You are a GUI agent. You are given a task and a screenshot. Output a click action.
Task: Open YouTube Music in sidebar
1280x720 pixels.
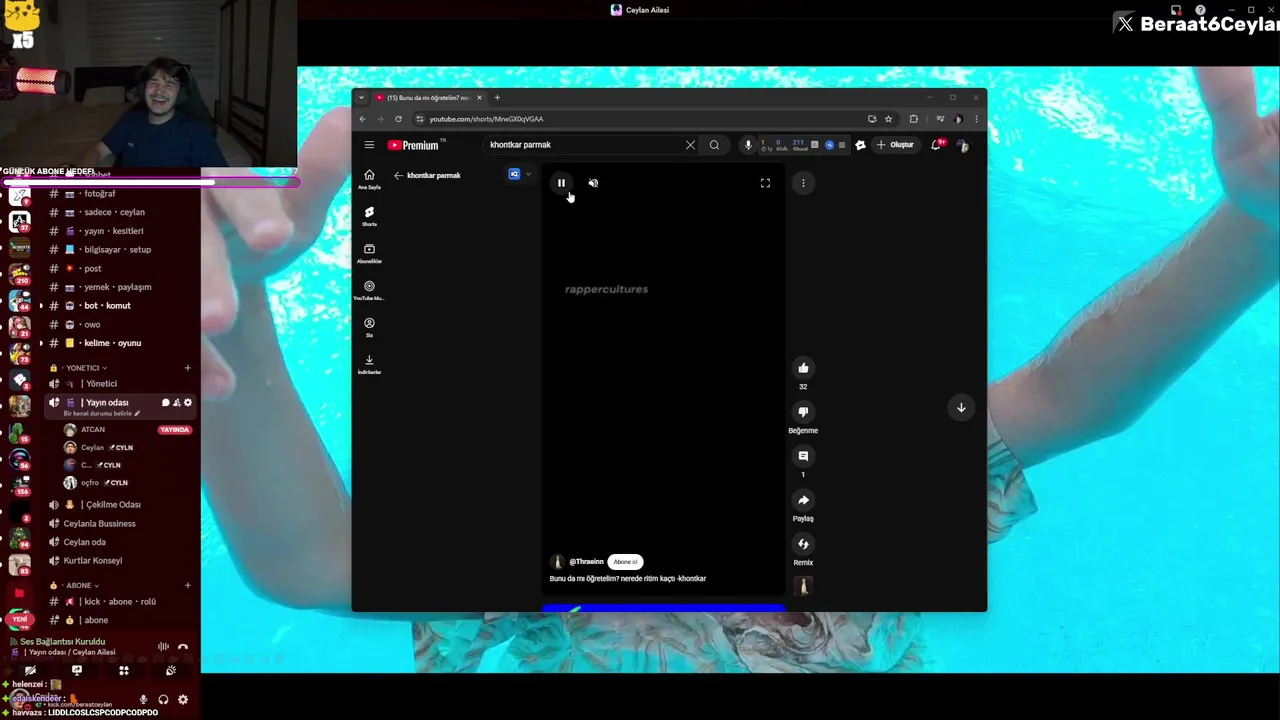[x=369, y=290]
